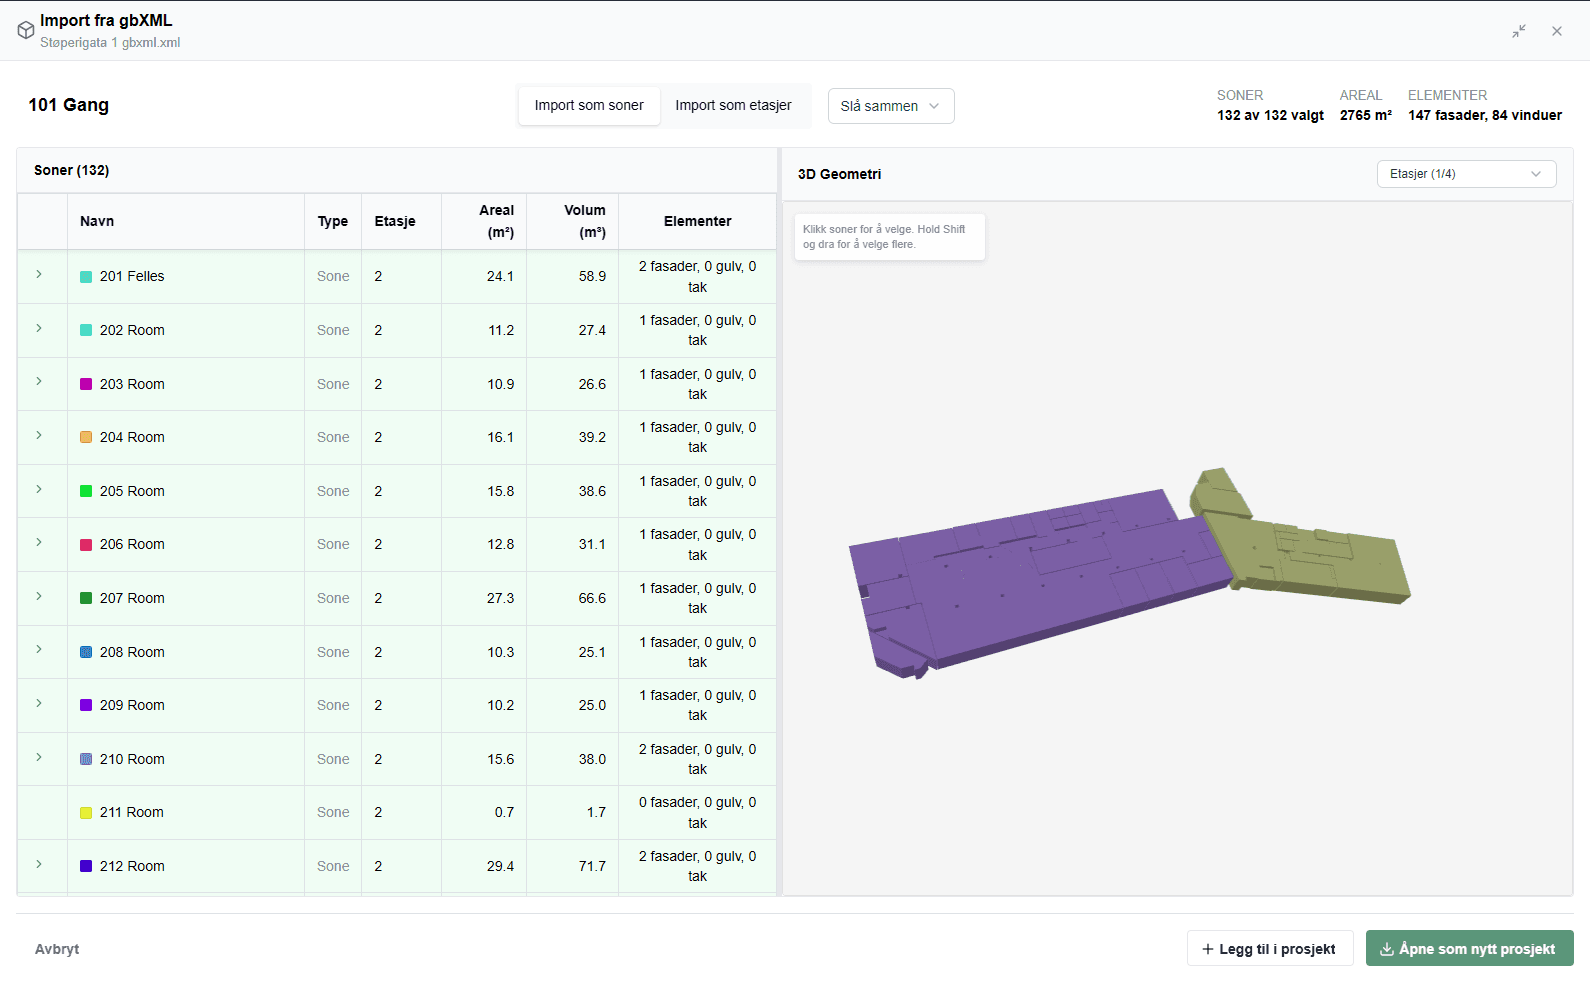Click Åpne som nytt prosjekt button

click(x=1469, y=949)
